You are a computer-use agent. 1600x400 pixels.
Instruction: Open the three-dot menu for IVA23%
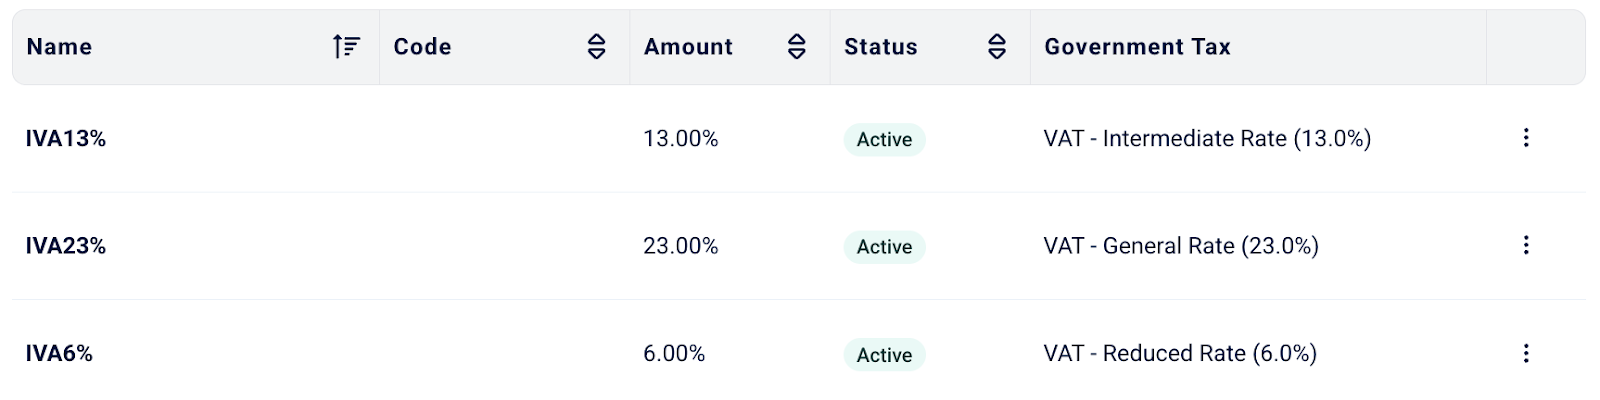point(1525,245)
